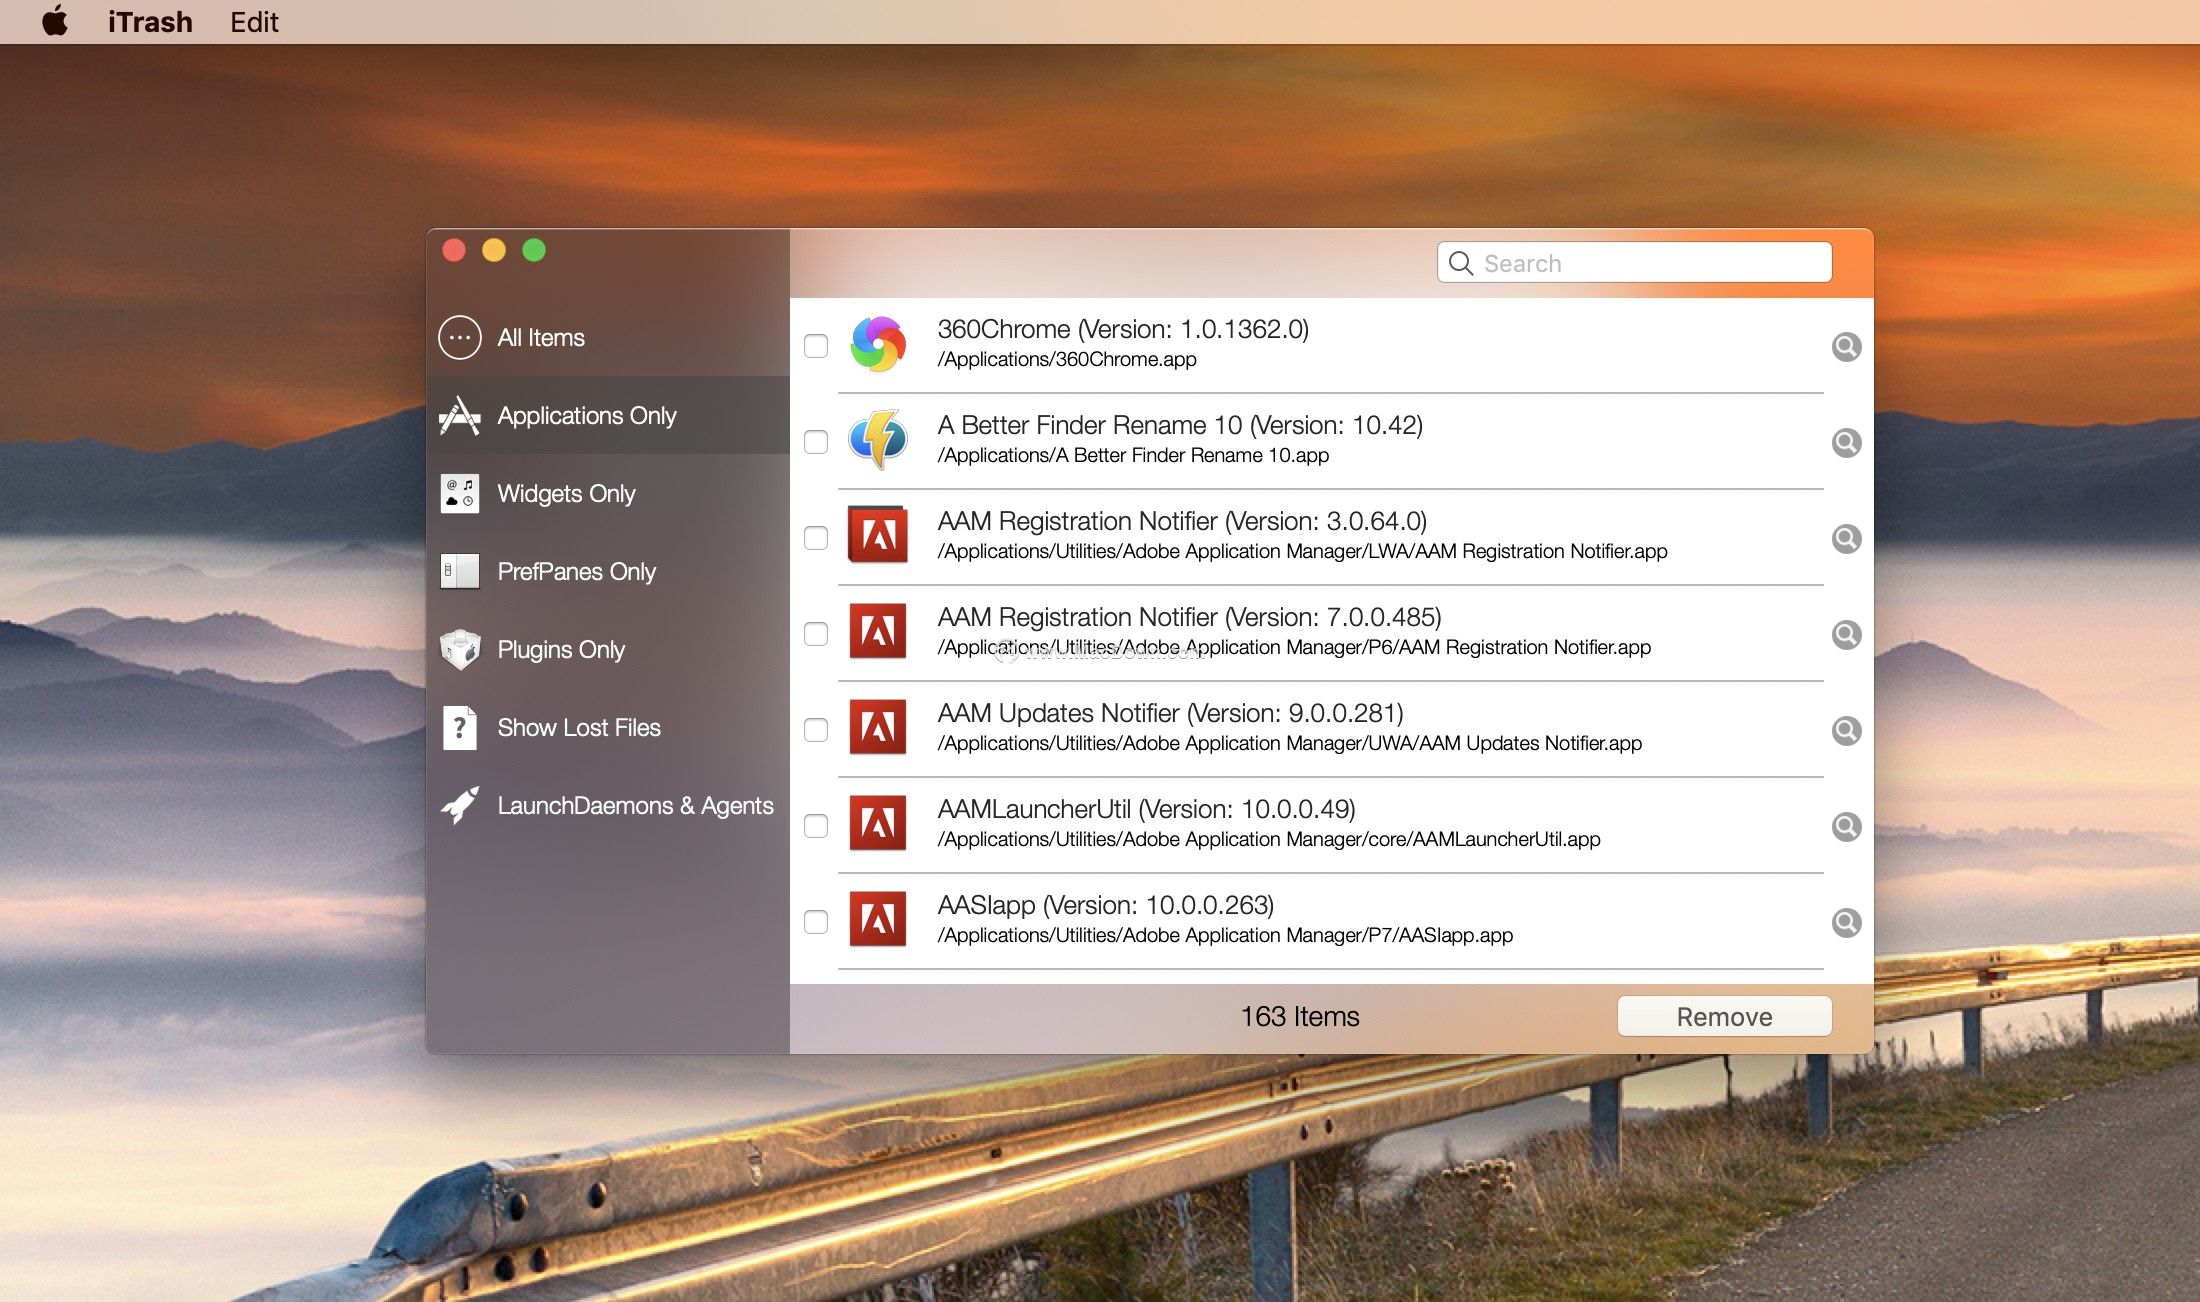The image size is (2200, 1302).
Task: Click LaunchDaemons & Agents rocket icon
Action: [459, 806]
